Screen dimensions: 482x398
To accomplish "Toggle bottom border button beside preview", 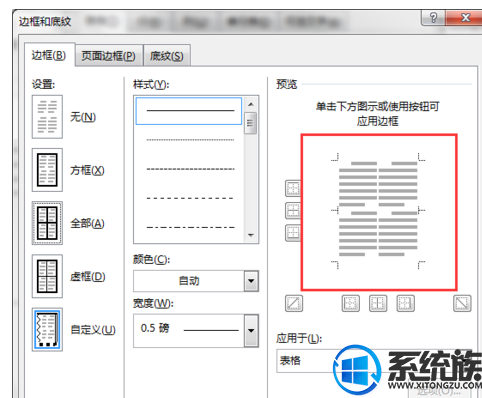I will point(293,233).
